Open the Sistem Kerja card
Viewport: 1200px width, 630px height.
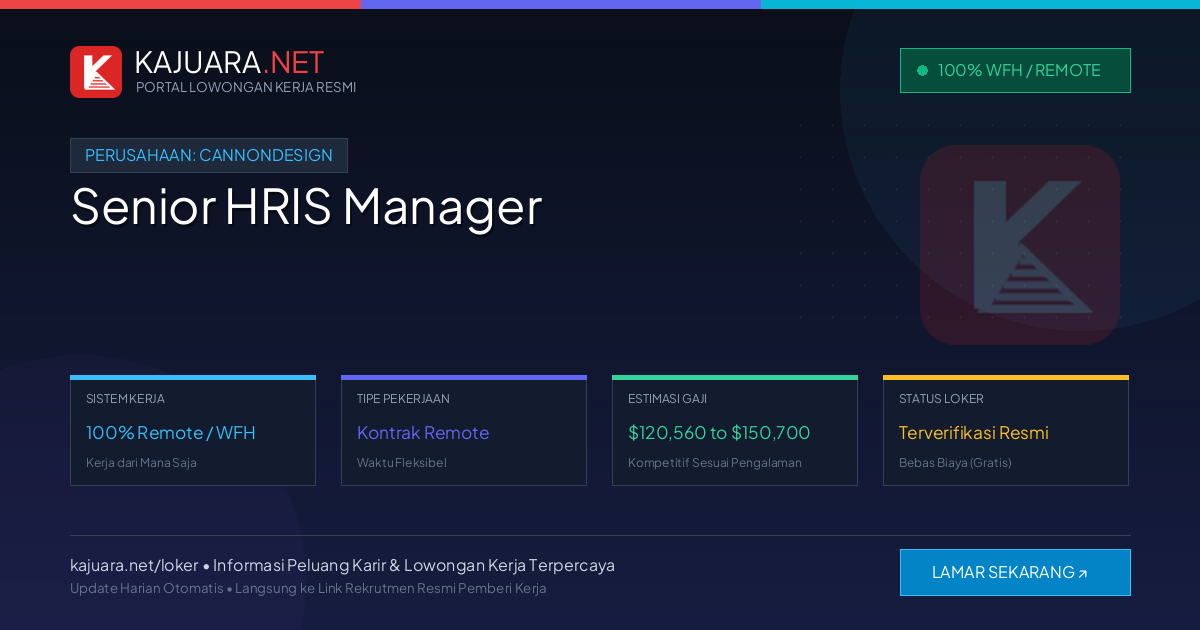click(x=193, y=430)
